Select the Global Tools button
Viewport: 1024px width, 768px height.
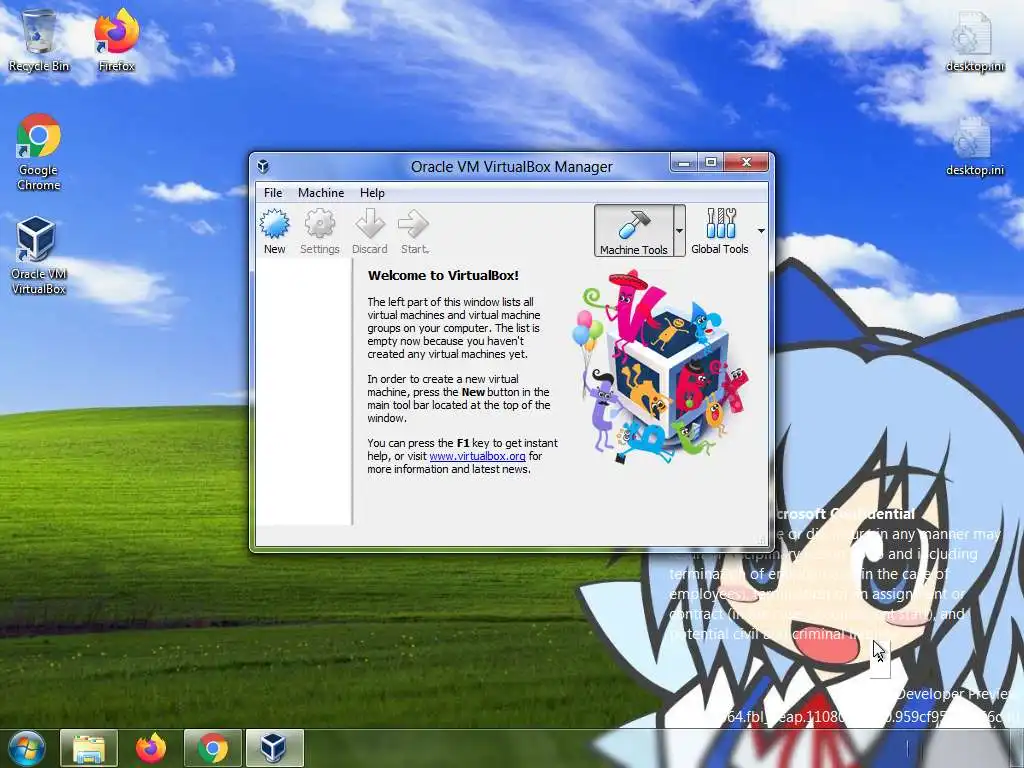tap(720, 231)
